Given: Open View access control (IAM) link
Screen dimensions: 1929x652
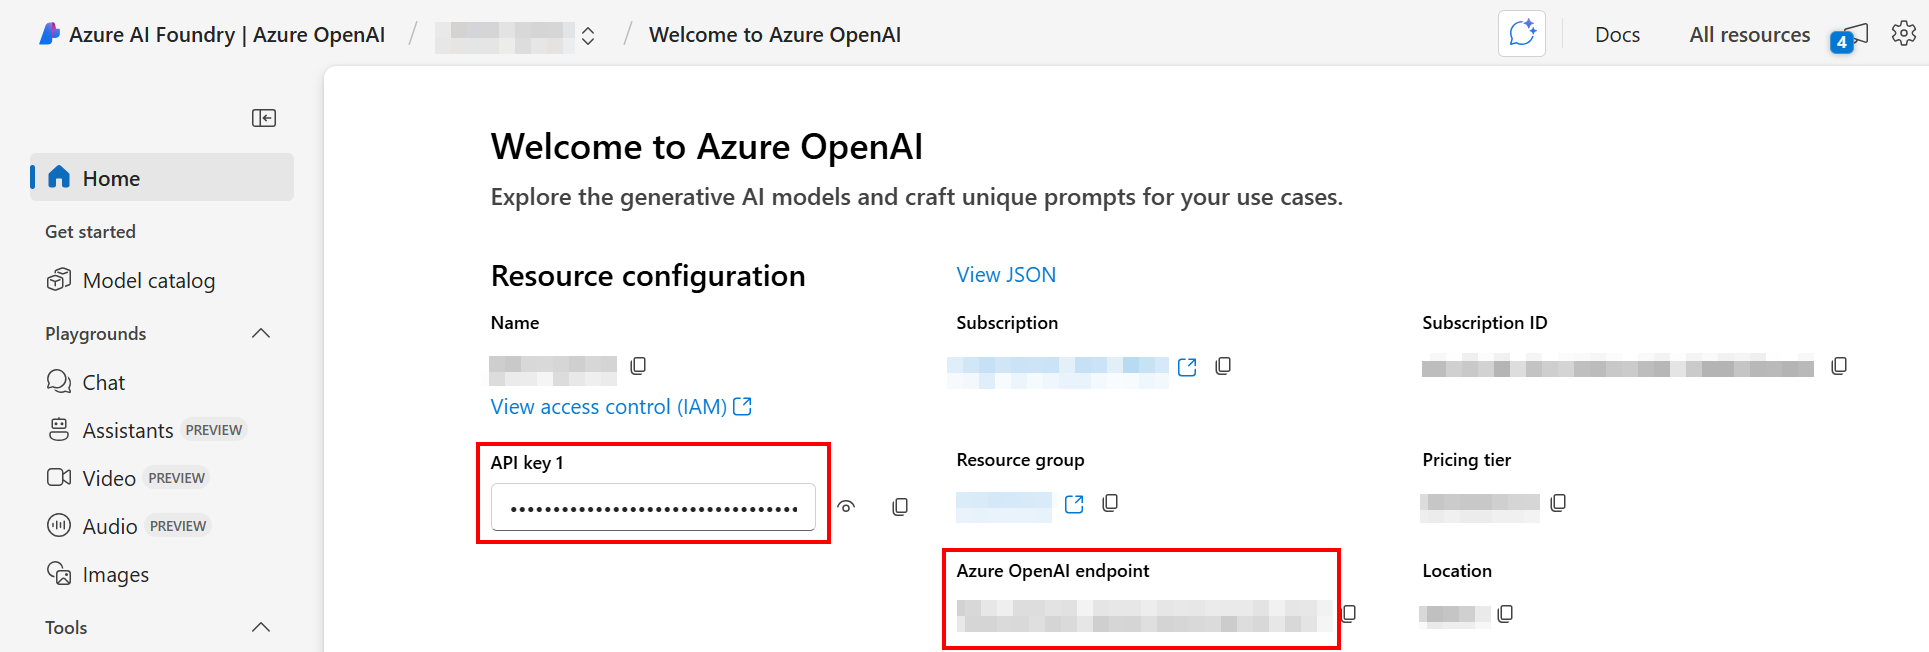Looking at the screenshot, I should 621,407.
